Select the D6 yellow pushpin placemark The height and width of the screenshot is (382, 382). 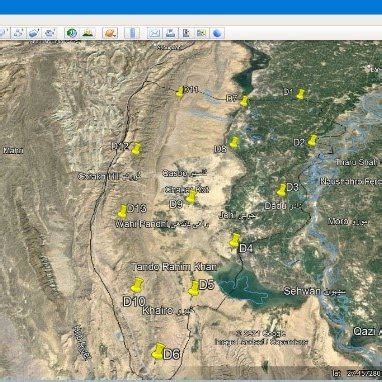point(158,351)
